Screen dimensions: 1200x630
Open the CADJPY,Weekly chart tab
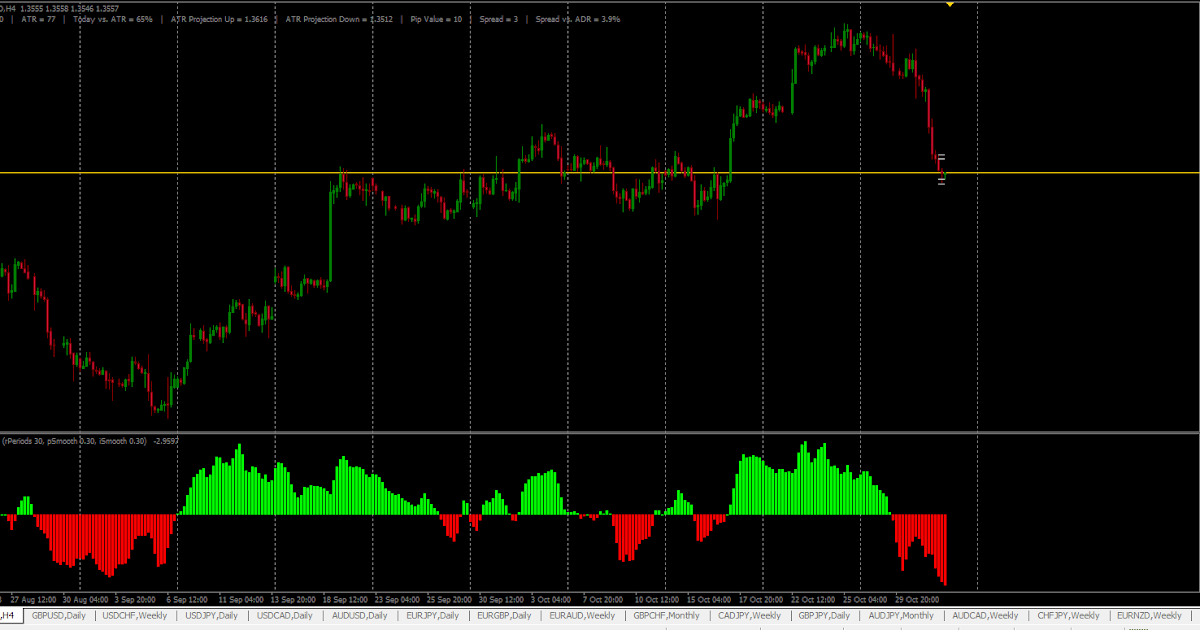pyautogui.click(x=750, y=616)
